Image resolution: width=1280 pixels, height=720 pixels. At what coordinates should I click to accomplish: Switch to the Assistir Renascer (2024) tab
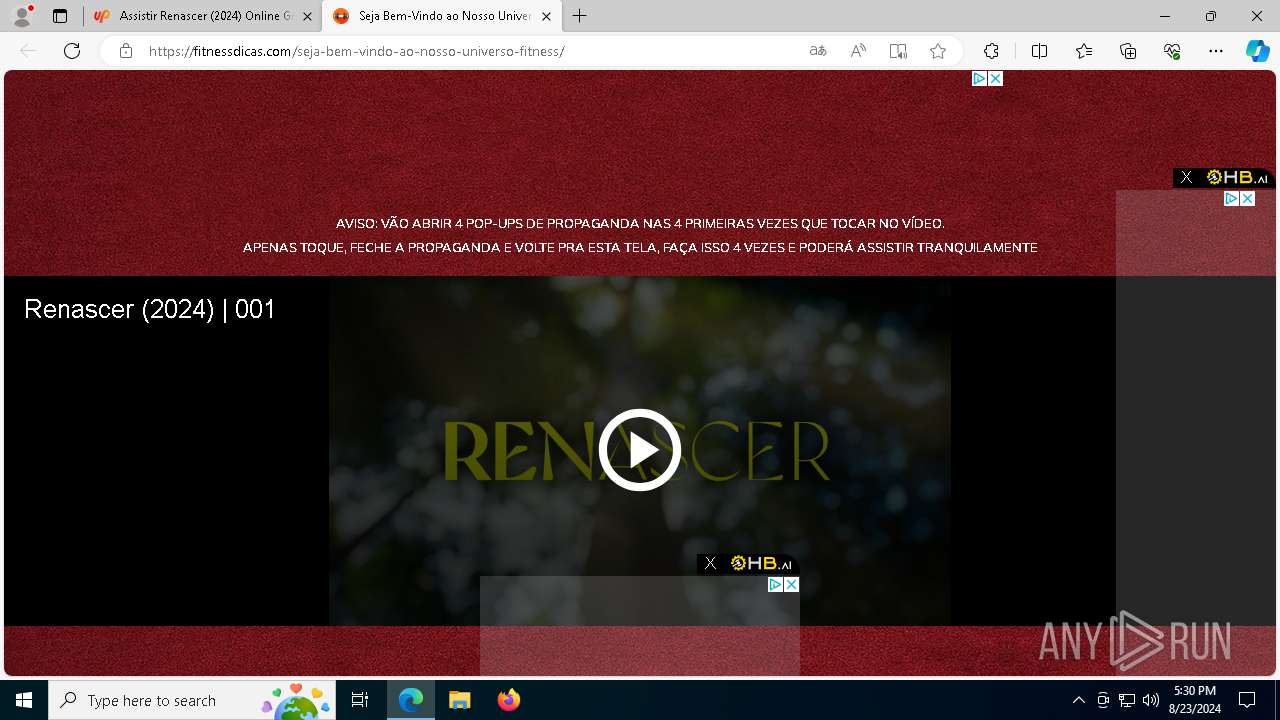coord(203,16)
